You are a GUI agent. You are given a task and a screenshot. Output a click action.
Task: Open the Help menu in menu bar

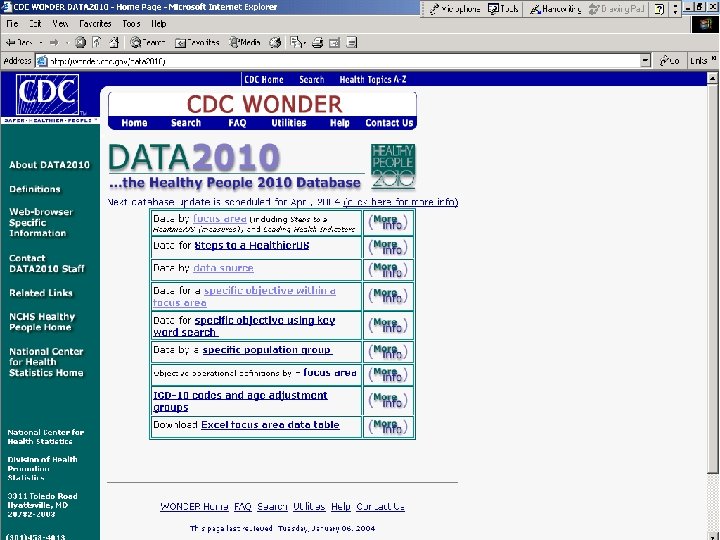point(159,24)
